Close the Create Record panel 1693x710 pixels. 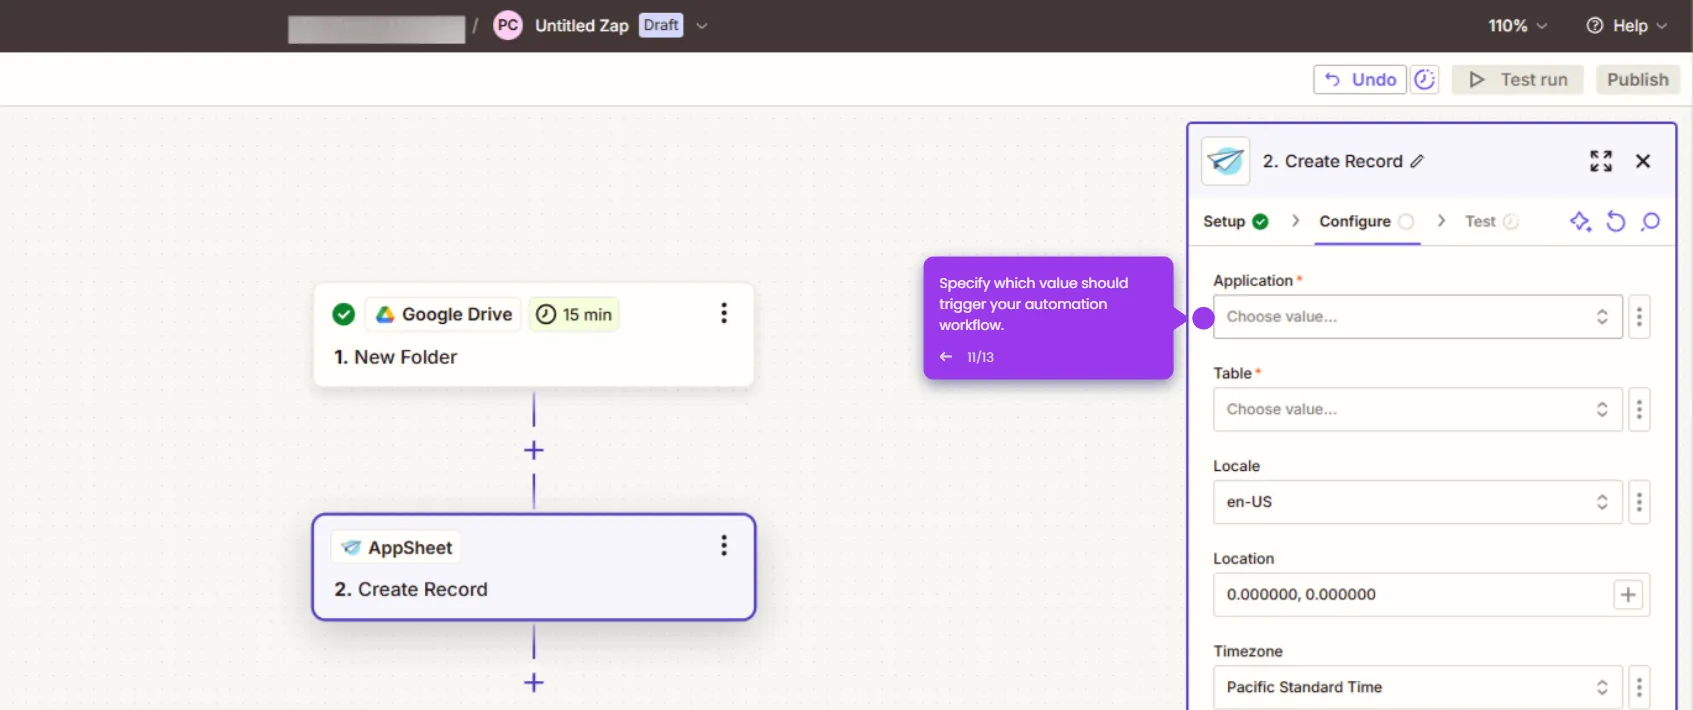coord(1643,161)
